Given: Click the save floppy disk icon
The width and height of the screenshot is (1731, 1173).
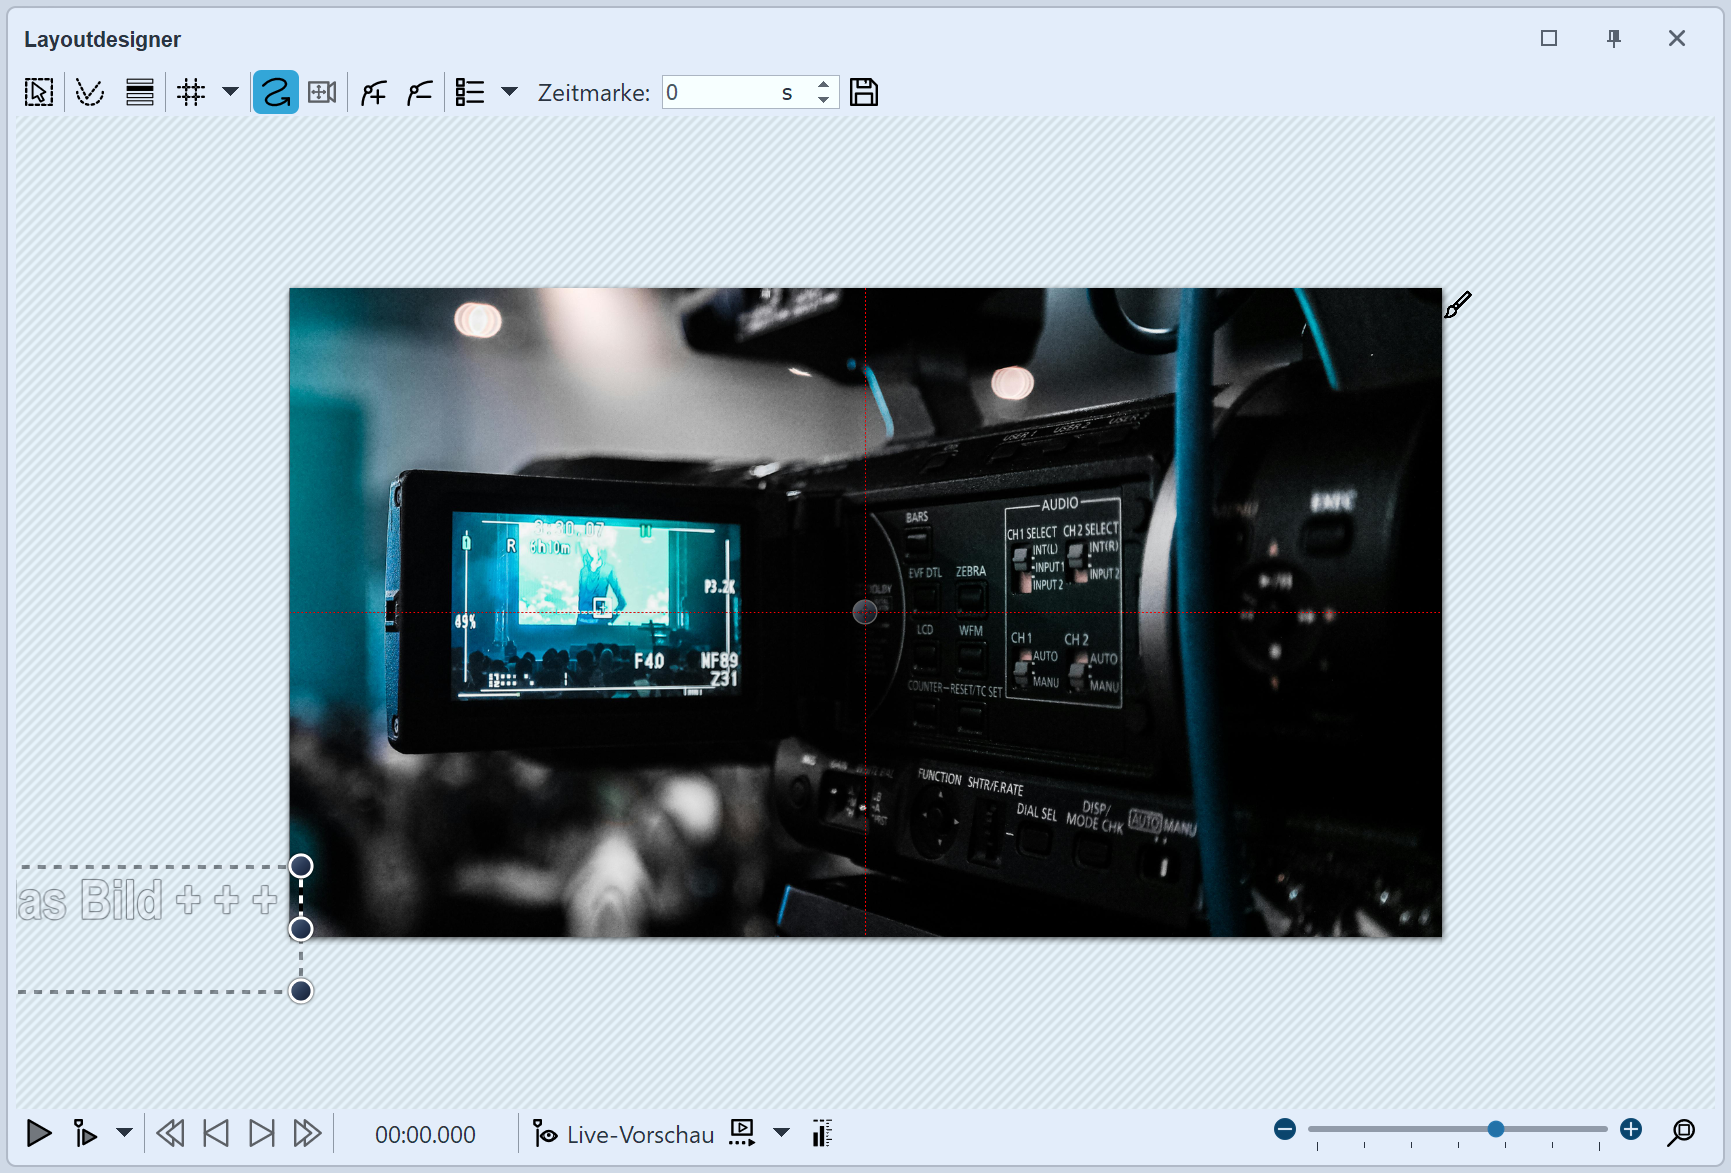Looking at the screenshot, I should click(863, 93).
